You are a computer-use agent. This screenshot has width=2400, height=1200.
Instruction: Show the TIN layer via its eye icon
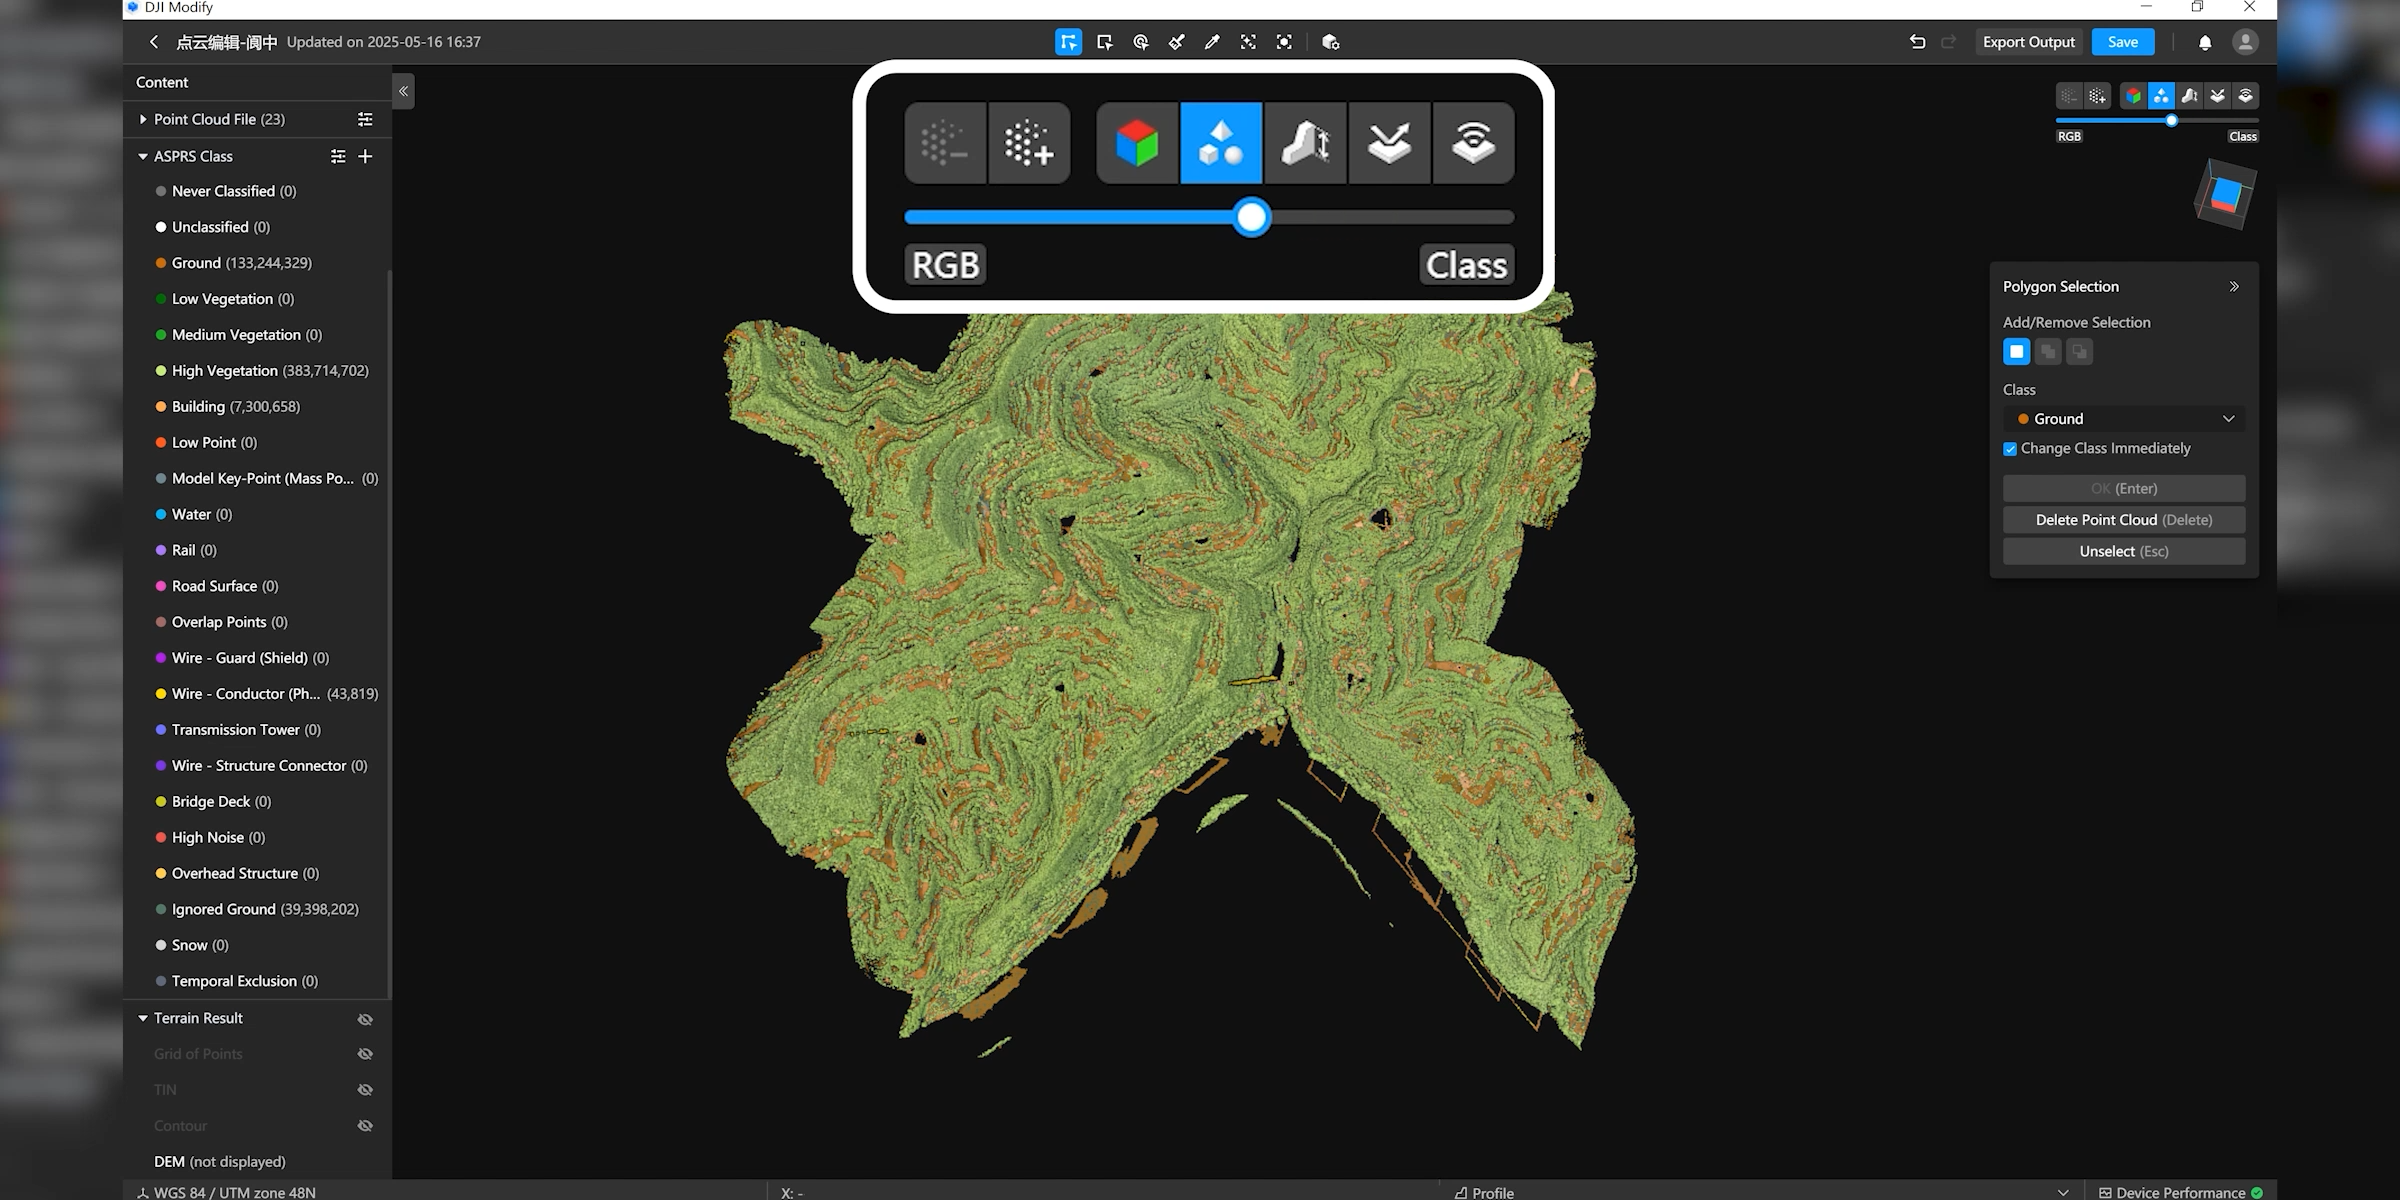[365, 1090]
